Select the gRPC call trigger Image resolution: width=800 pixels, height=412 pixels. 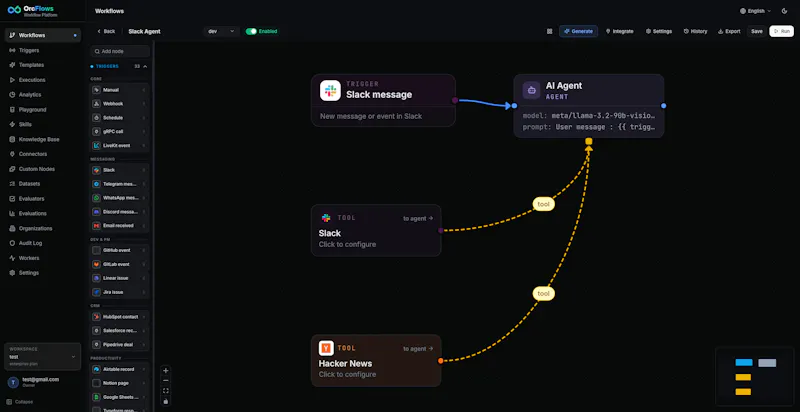[120, 132]
